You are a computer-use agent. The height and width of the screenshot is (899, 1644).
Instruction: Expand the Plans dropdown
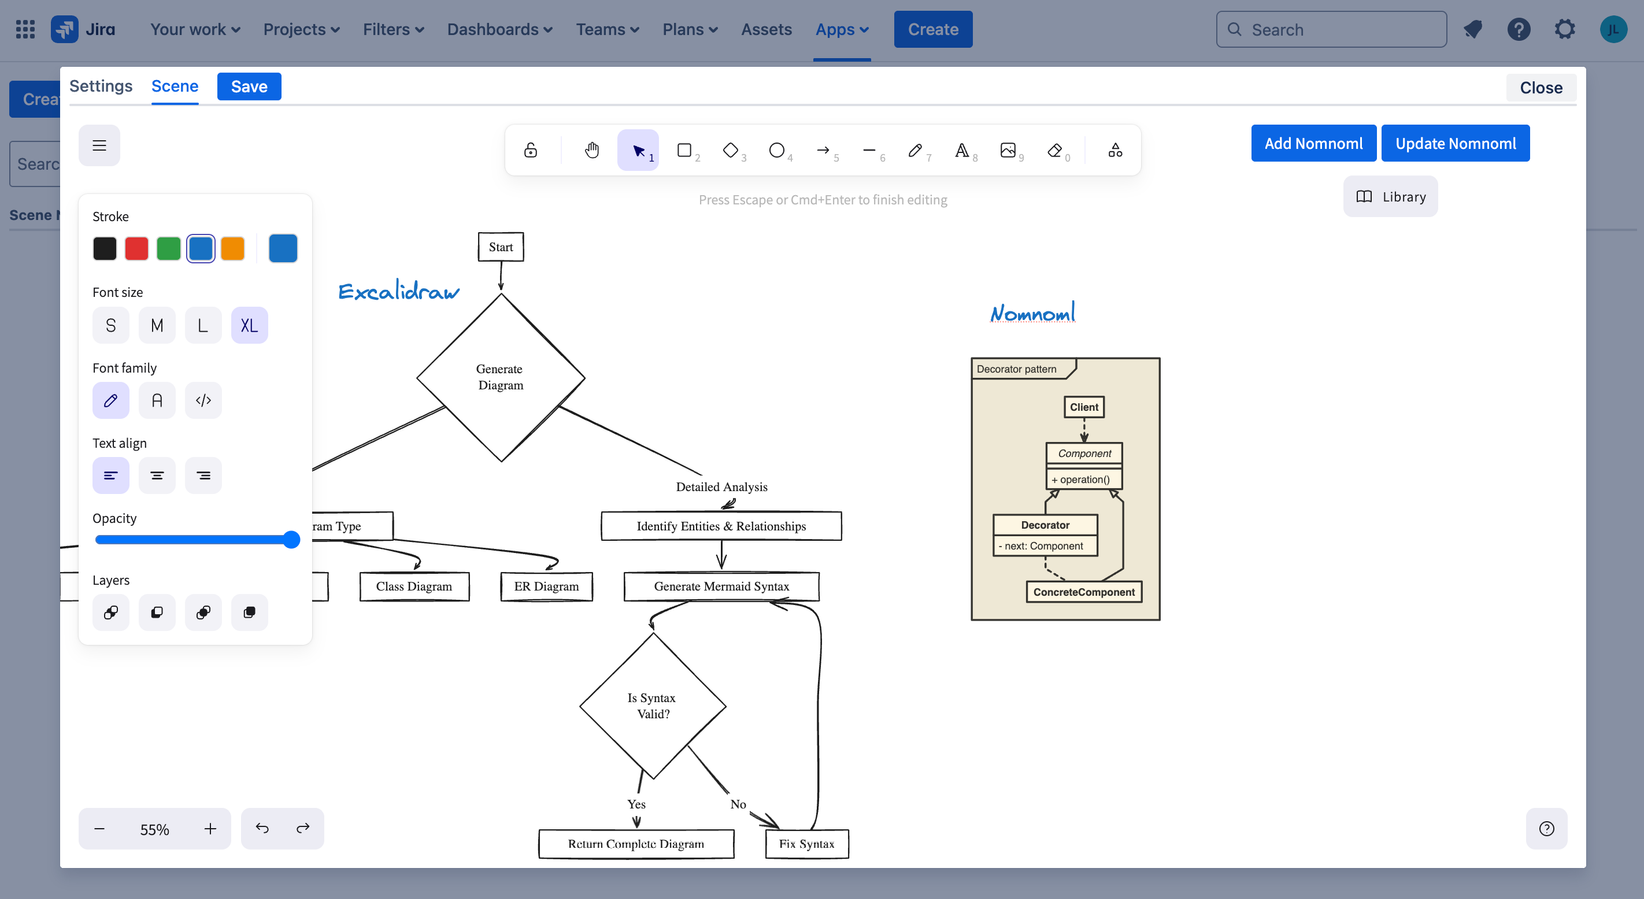[690, 29]
